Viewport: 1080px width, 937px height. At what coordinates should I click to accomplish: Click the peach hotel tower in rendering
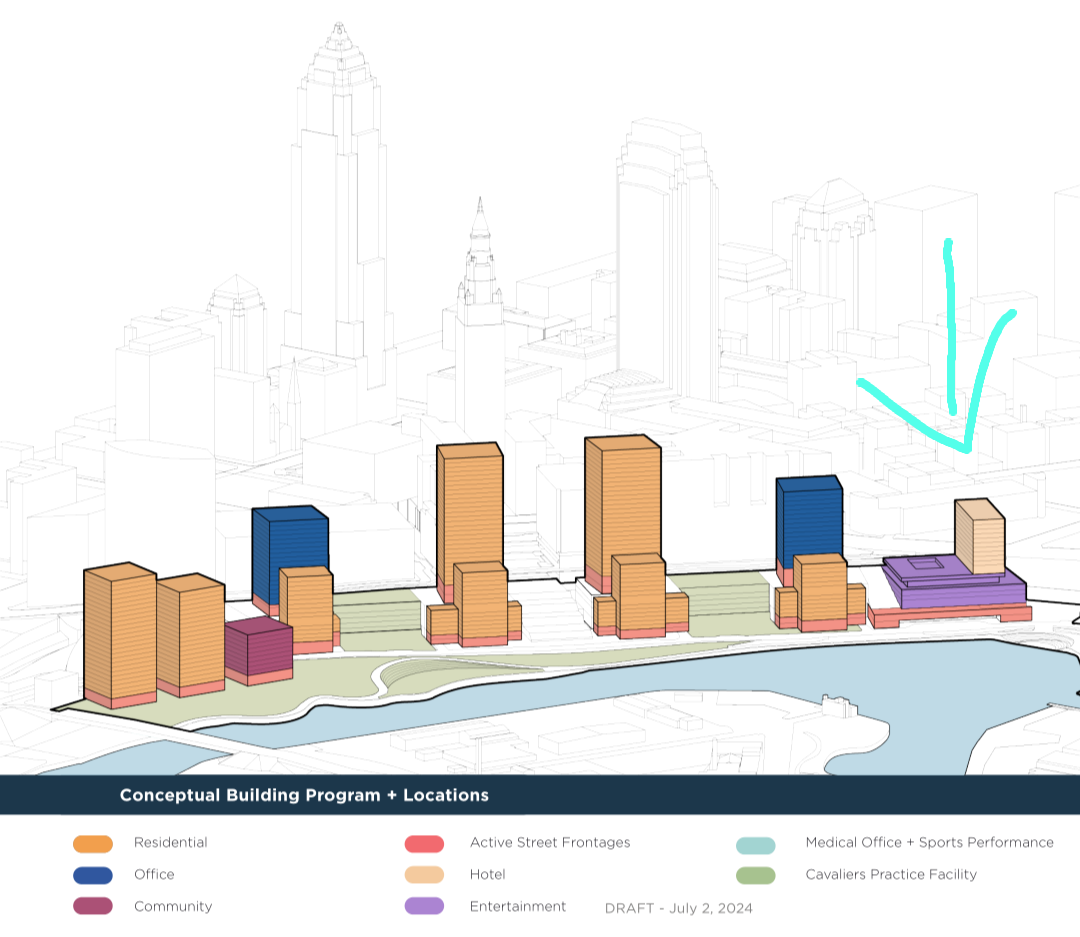979,537
